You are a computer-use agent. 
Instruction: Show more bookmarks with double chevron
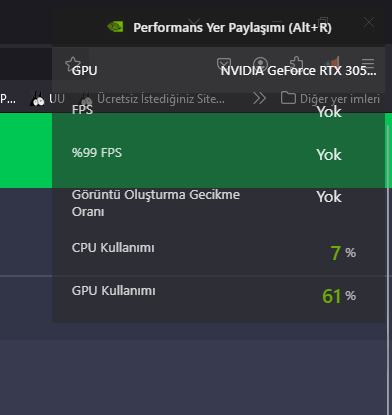point(259,99)
